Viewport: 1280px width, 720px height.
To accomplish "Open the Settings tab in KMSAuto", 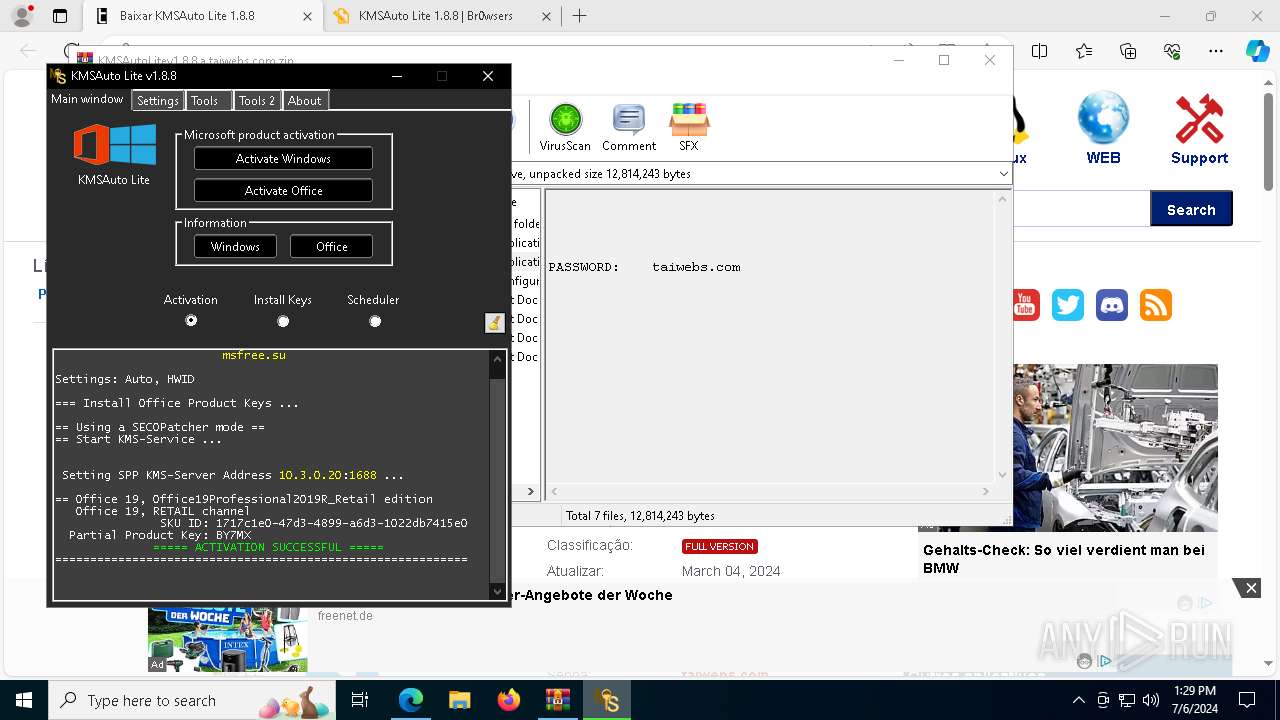I will pyautogui.click(x=158, y=100).
